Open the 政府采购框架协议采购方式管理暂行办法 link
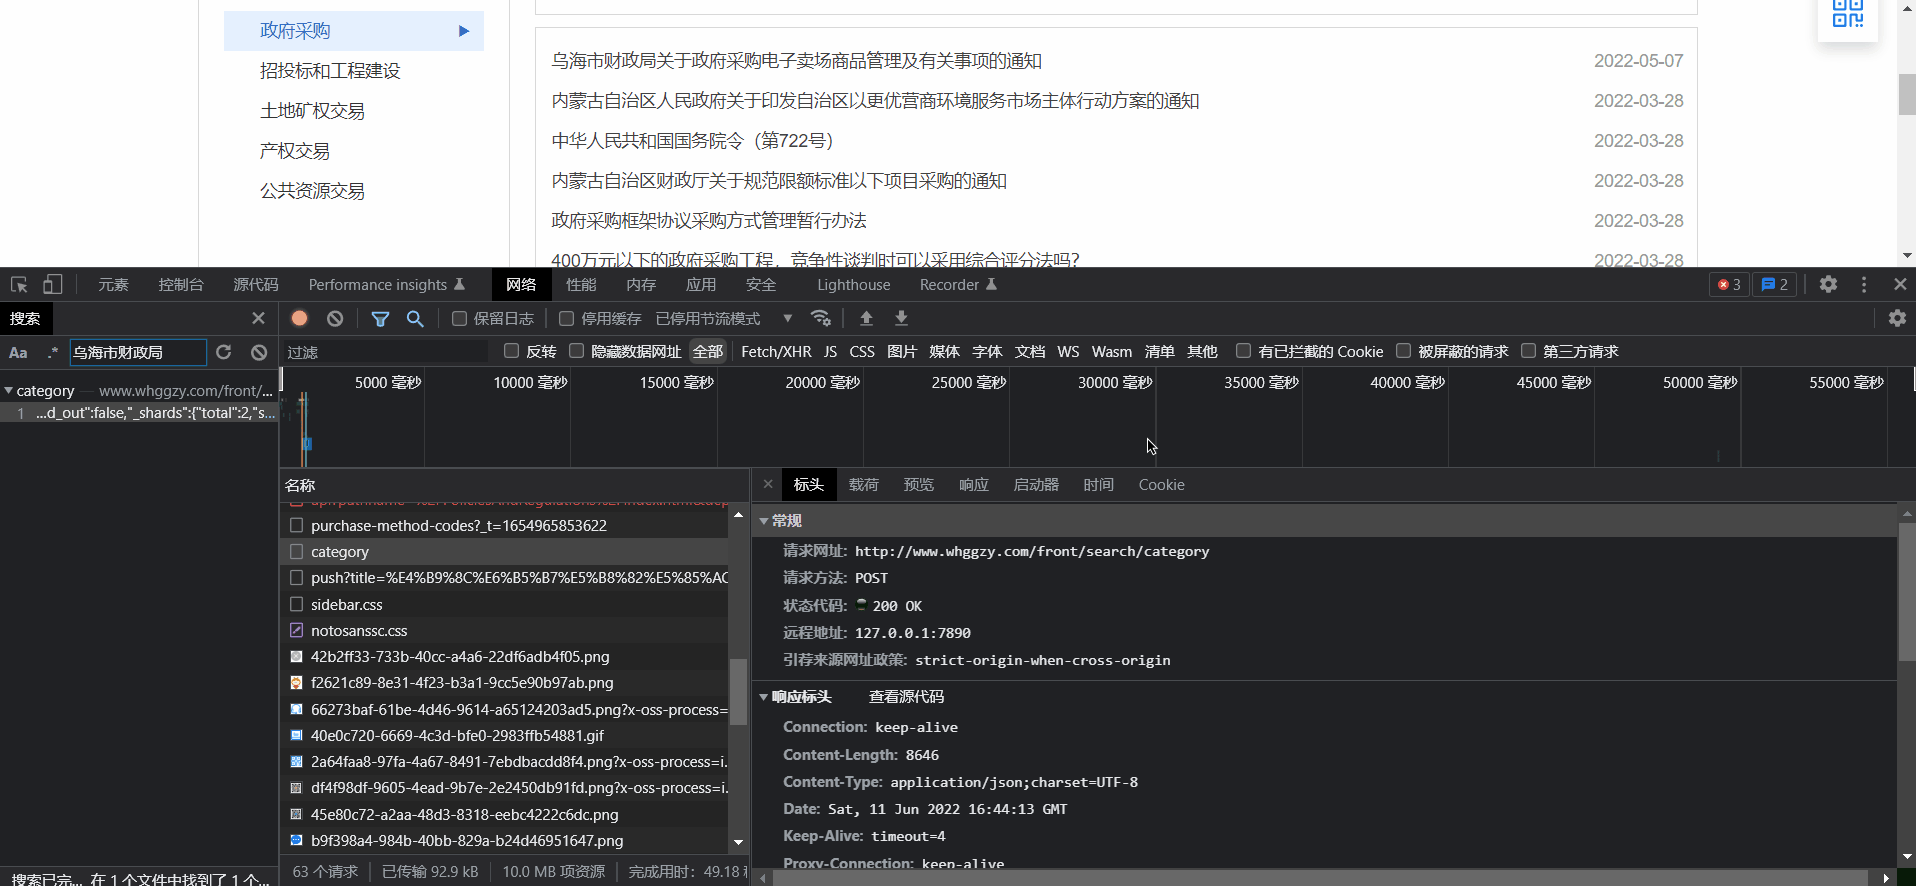The image size is (1916, 886). click(708, 221)
